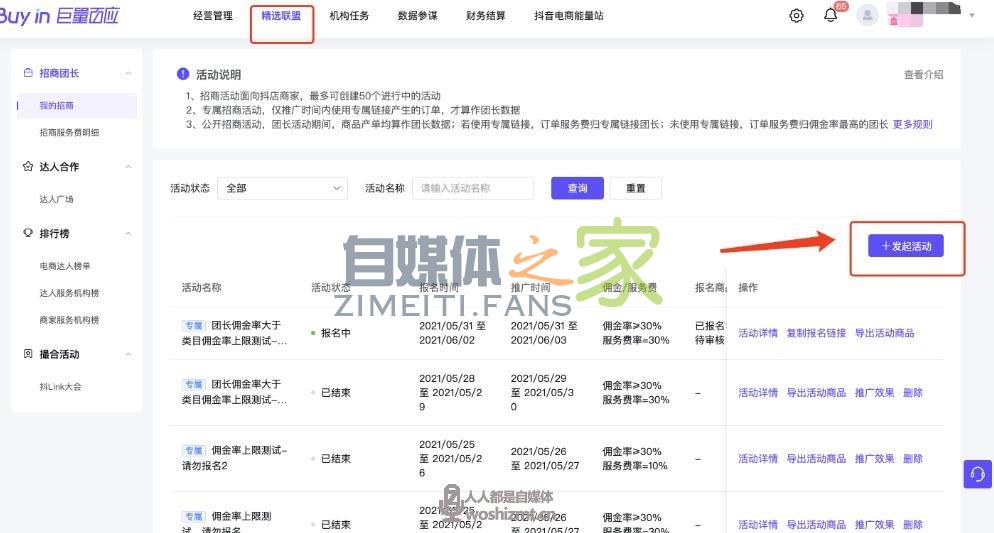Click the 重置 reset button
Viewport: 994px width, 533px height.
click(x=636, y=188)
